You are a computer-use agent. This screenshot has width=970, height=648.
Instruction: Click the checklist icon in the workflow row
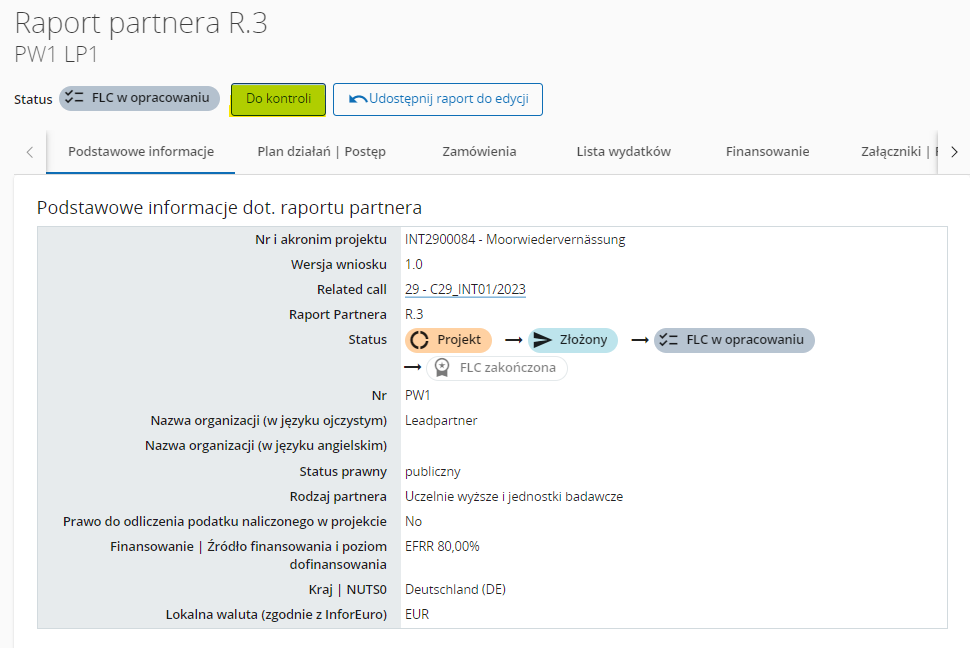(x=669, y=340)
